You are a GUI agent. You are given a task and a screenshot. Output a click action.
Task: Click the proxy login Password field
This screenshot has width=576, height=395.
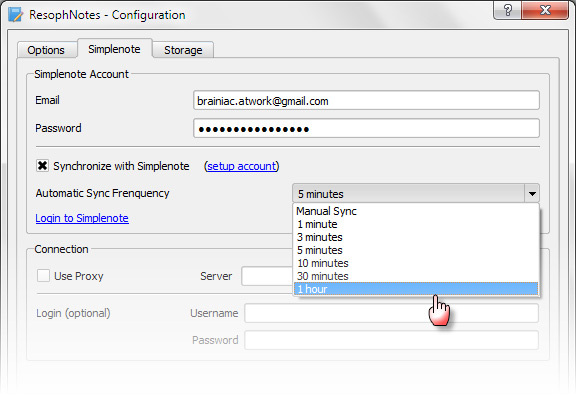point(392,340)
